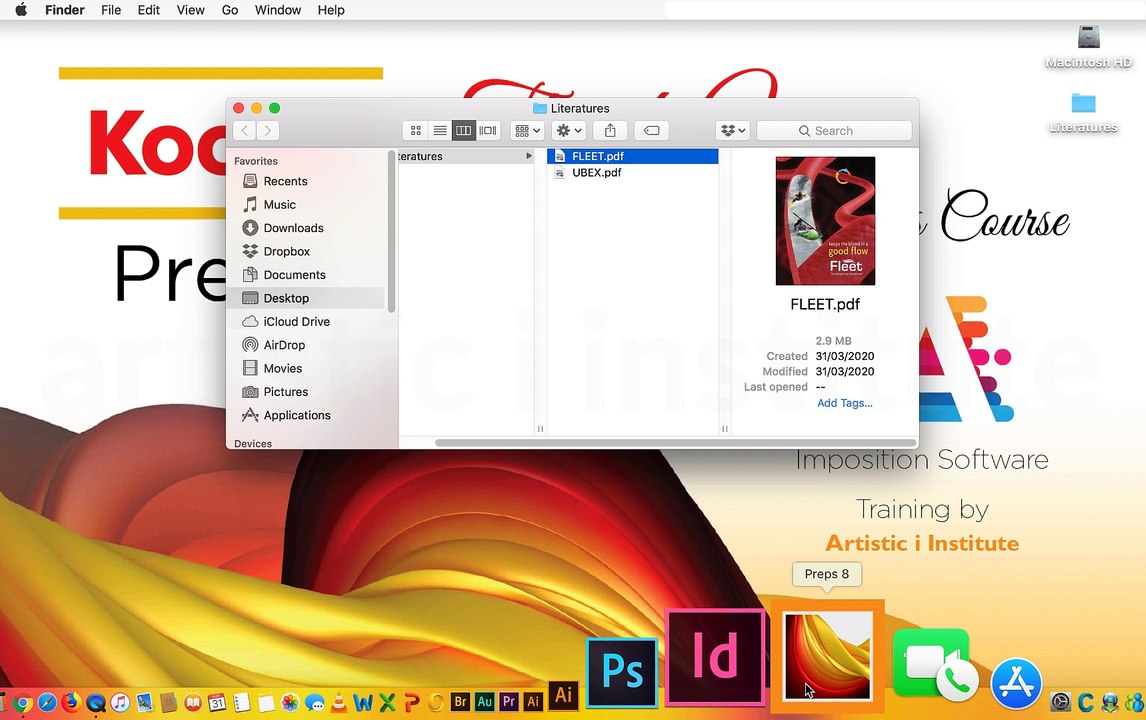Screen dimensions: 1146x720
Task: Select the FLEET.pdf file
Action: tap(632, 156)
